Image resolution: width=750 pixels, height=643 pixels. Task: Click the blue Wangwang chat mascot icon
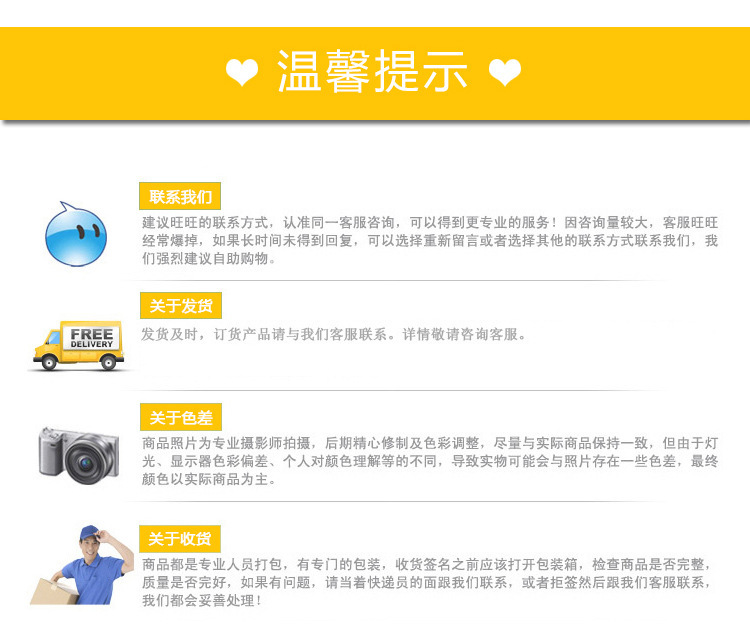pos(76,234)
